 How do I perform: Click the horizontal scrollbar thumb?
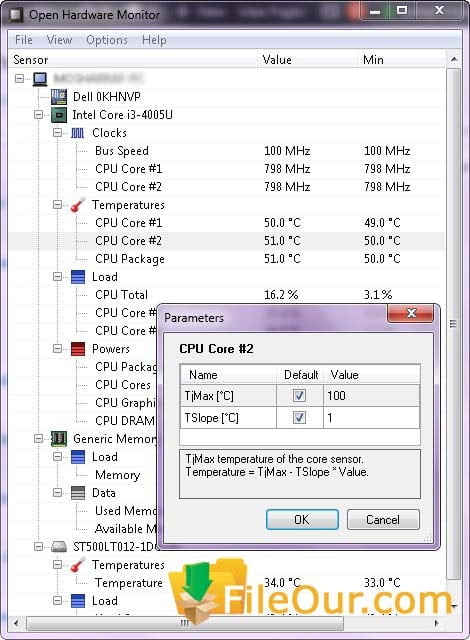tap(185, 623)
